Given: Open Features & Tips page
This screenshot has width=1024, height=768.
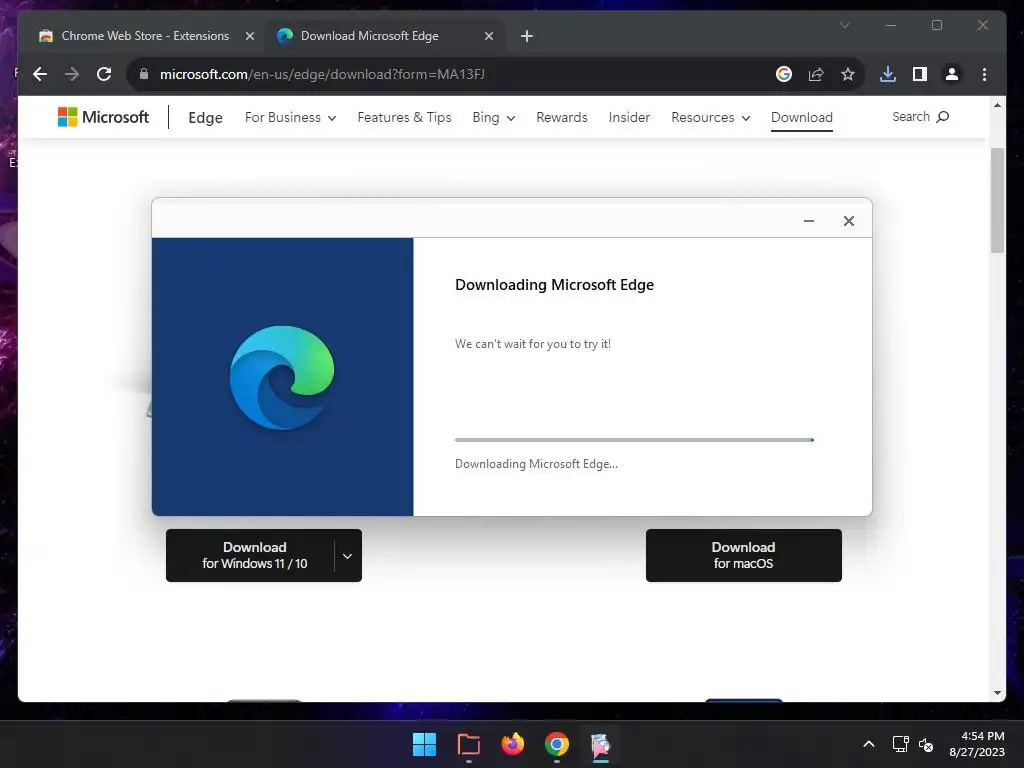Looking at the screenshot, I should point(404,118).
